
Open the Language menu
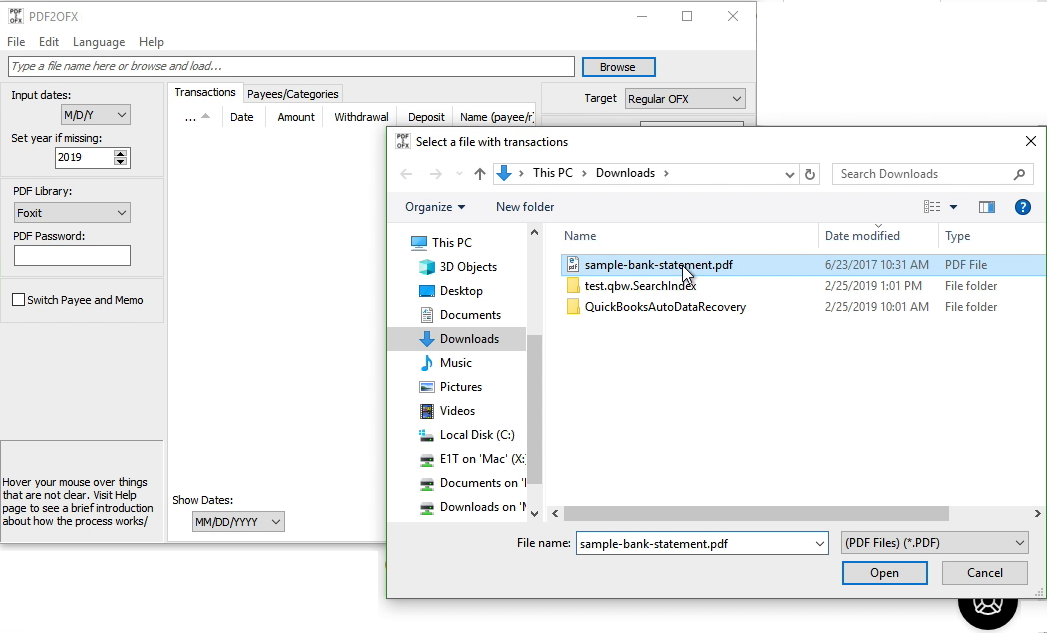tap(99, 41)
